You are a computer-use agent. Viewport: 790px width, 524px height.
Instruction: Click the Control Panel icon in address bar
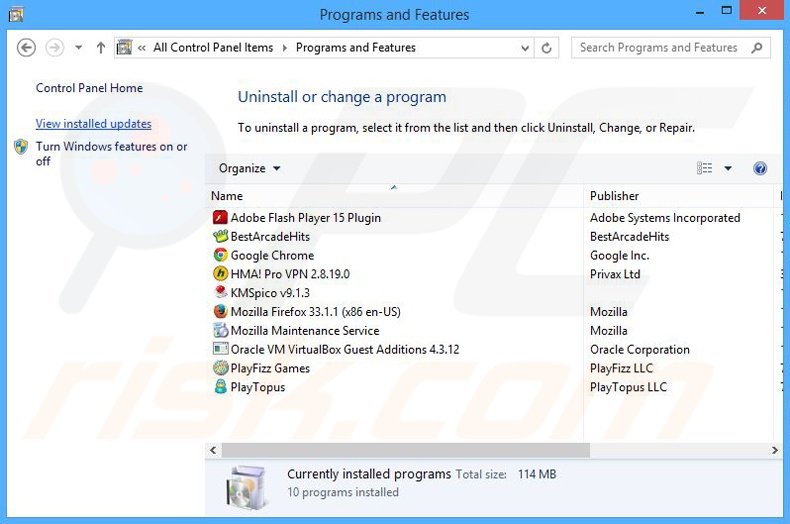point(124,47)
